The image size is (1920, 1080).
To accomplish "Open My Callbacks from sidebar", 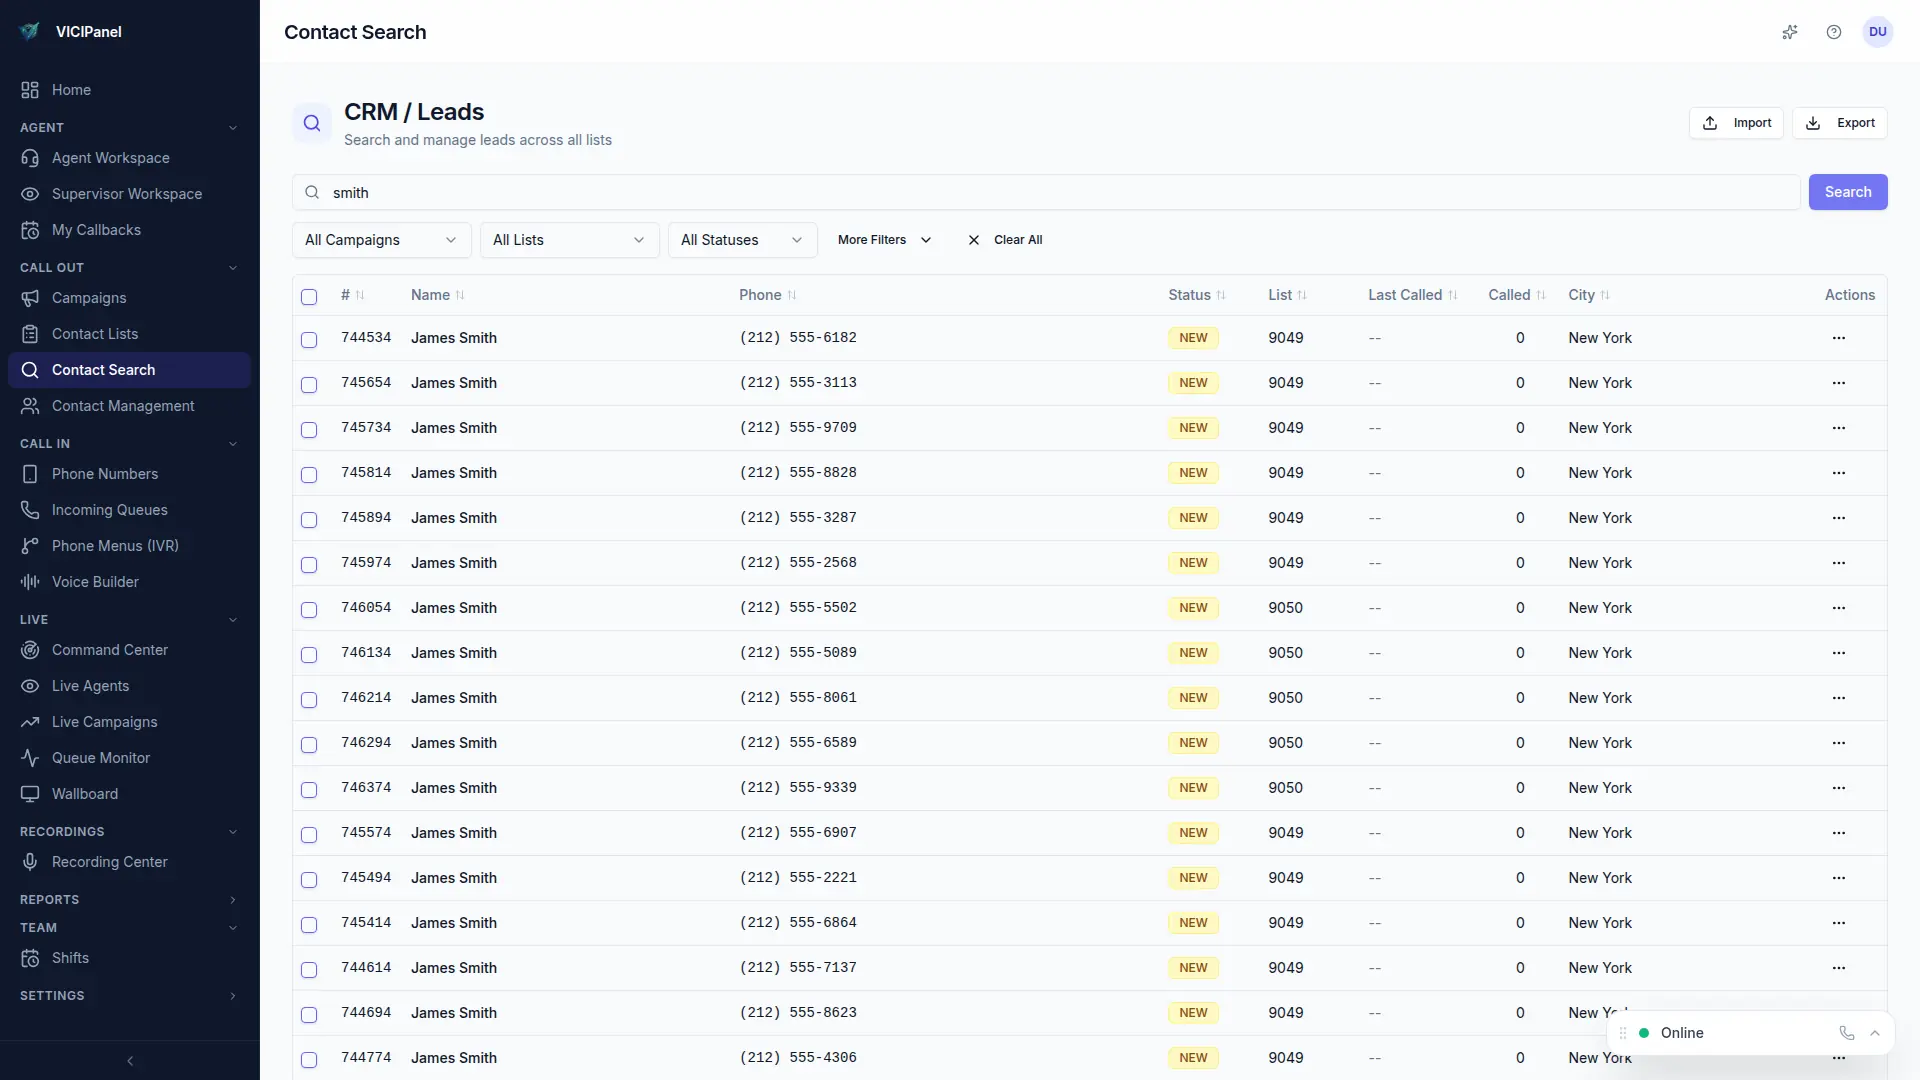I will [95, 229].
